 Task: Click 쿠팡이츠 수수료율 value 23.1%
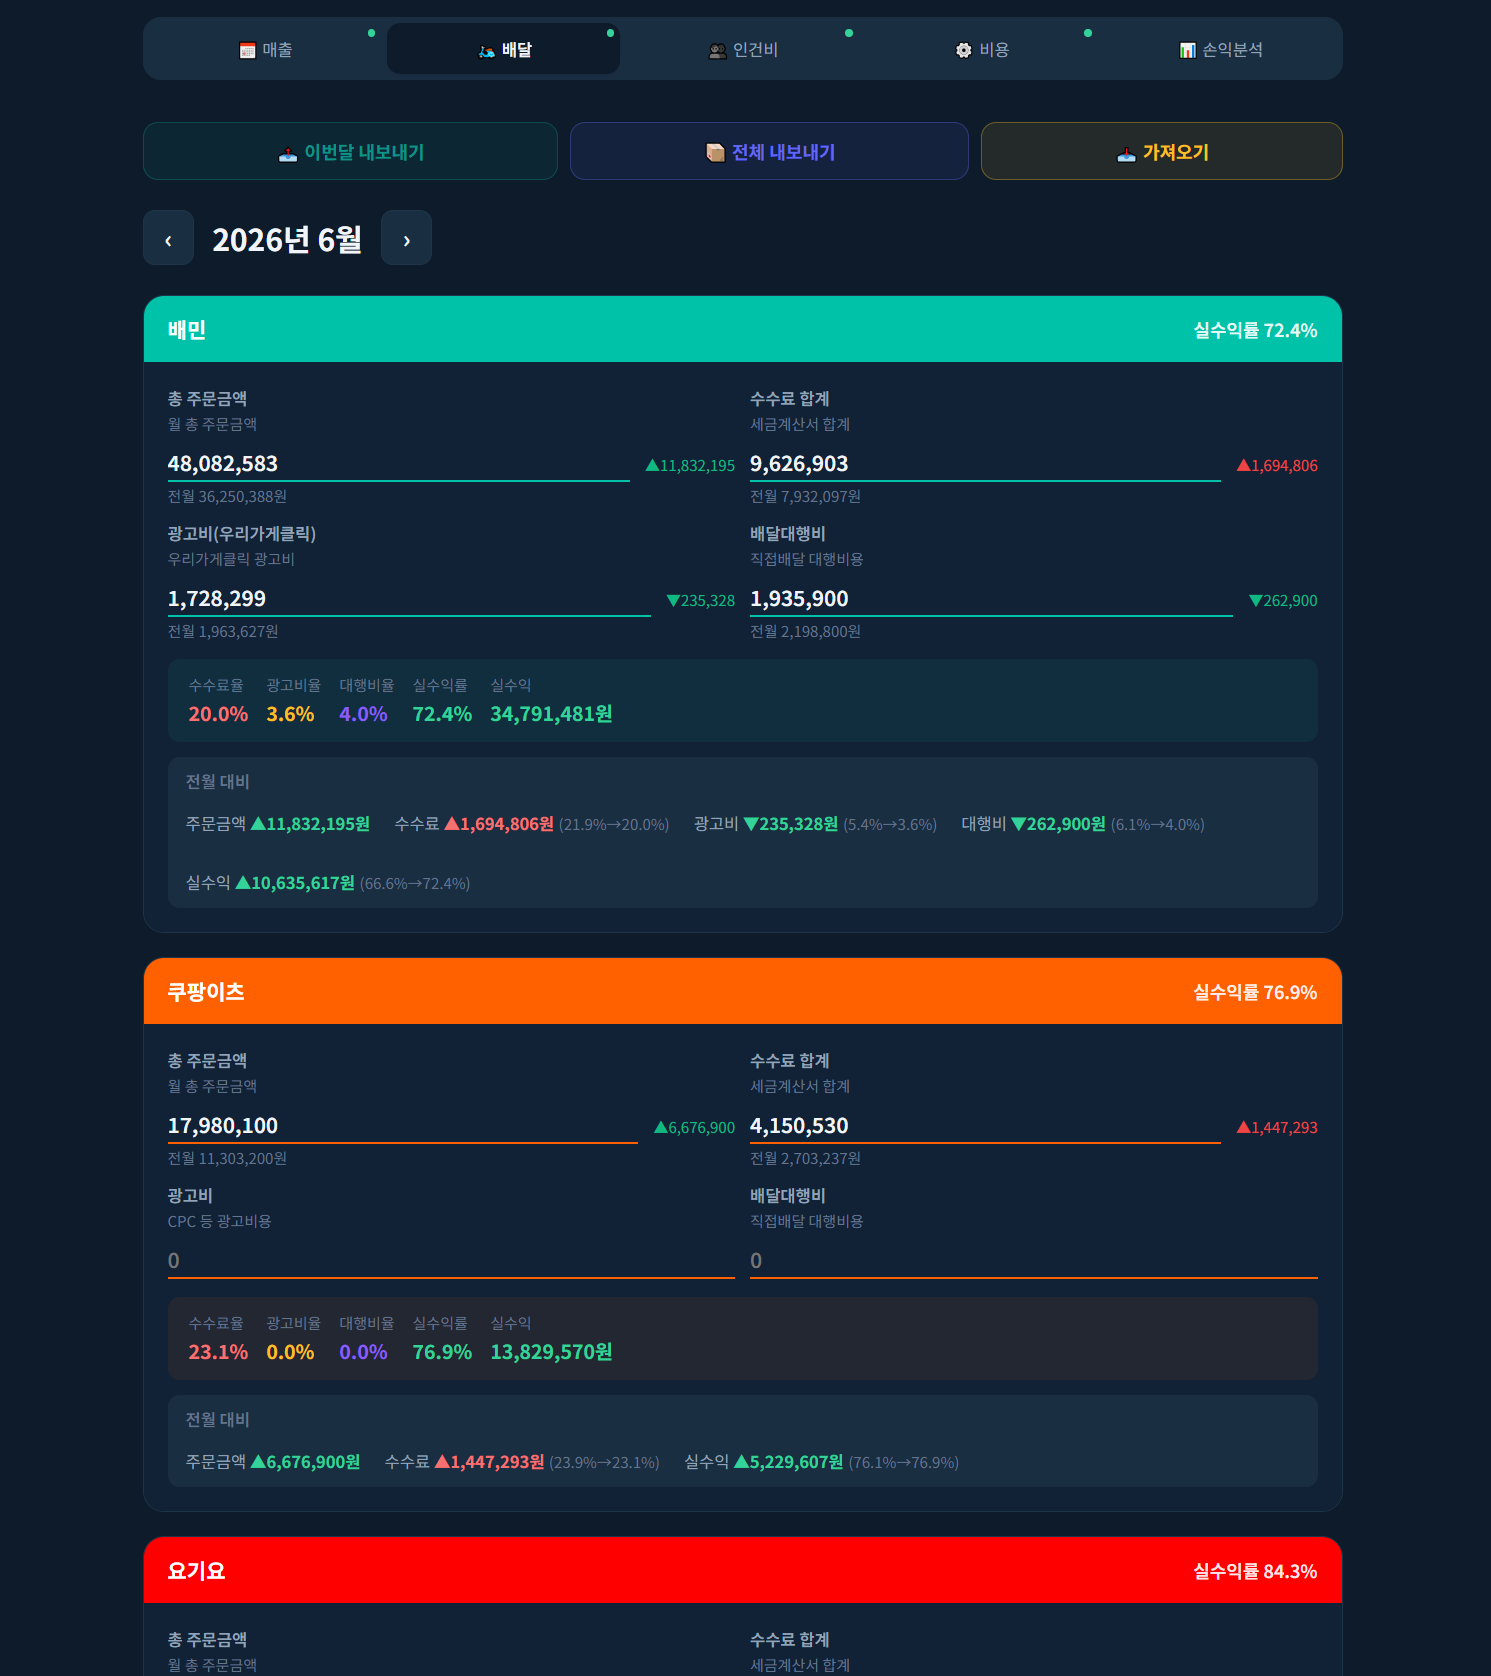coord(218,1352)
